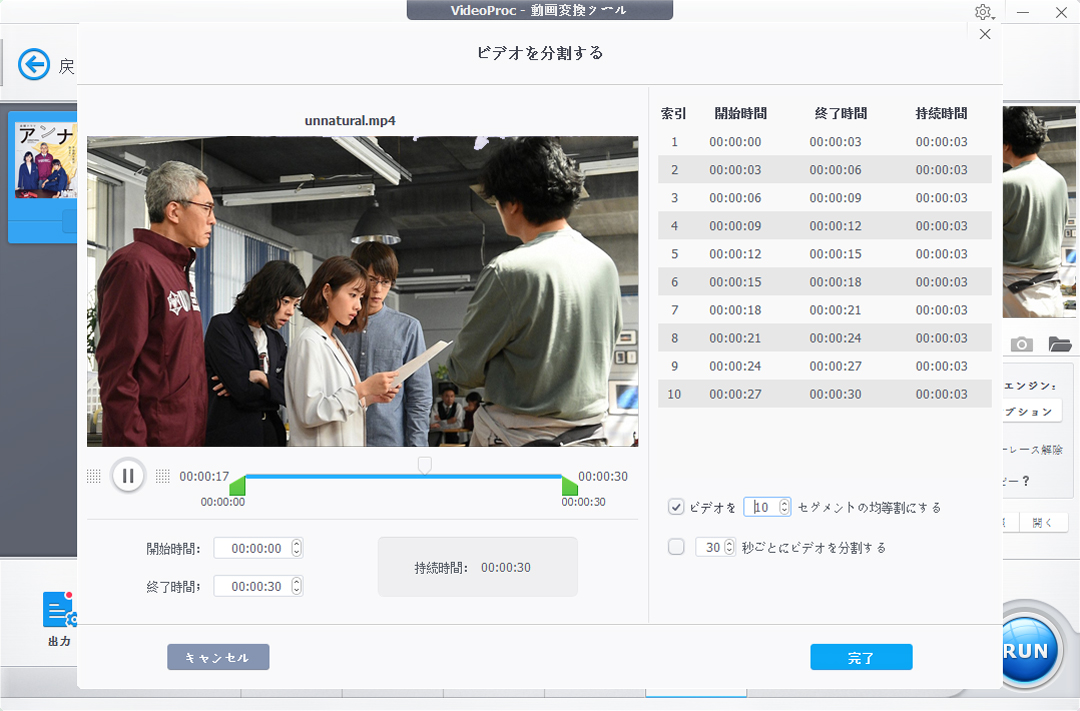
Task: Close the split video dialog
Action: coord(985,34)
